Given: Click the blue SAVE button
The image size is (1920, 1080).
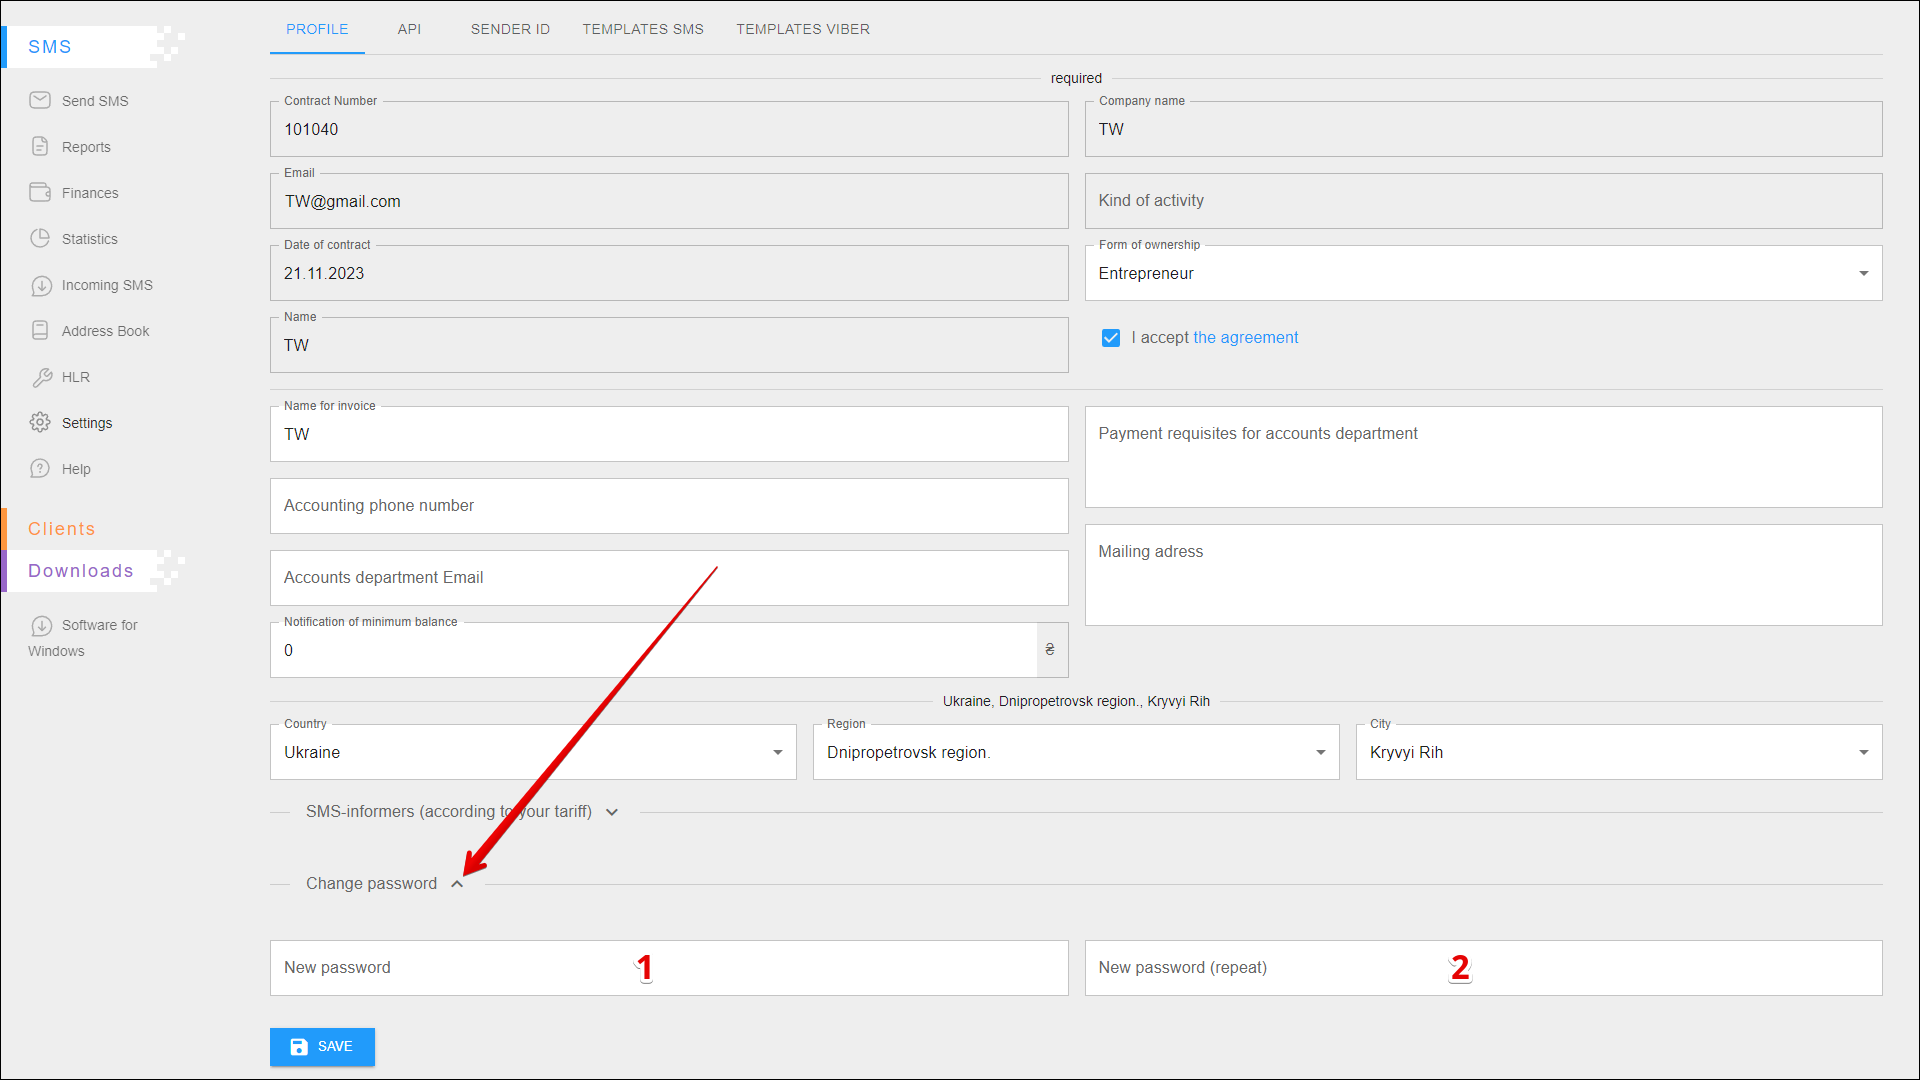Looking at the screenshot, I should point(322,1046).
